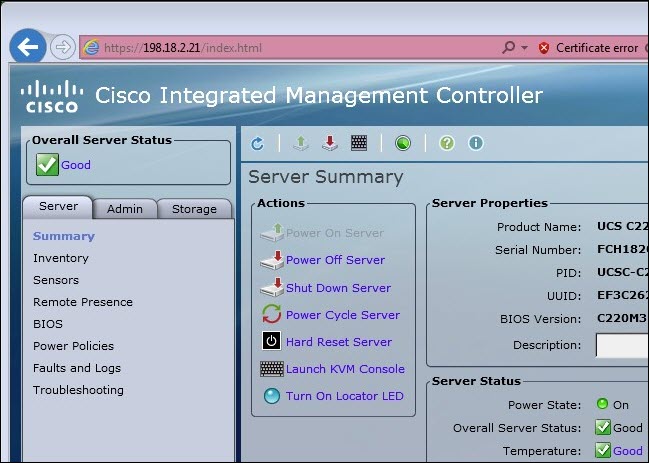
Task: Click the Power Cycle Server link
Action: pos(343,315)
